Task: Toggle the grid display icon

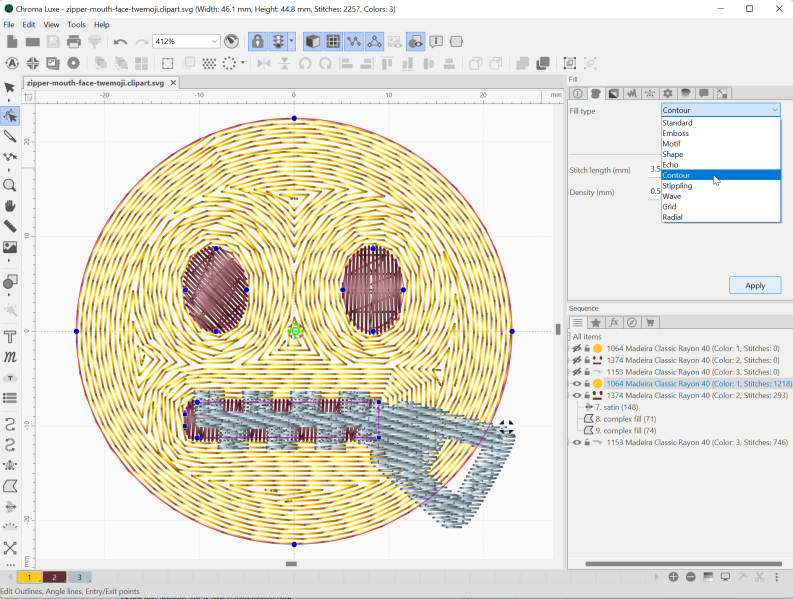Action: (x=333, y=41)
